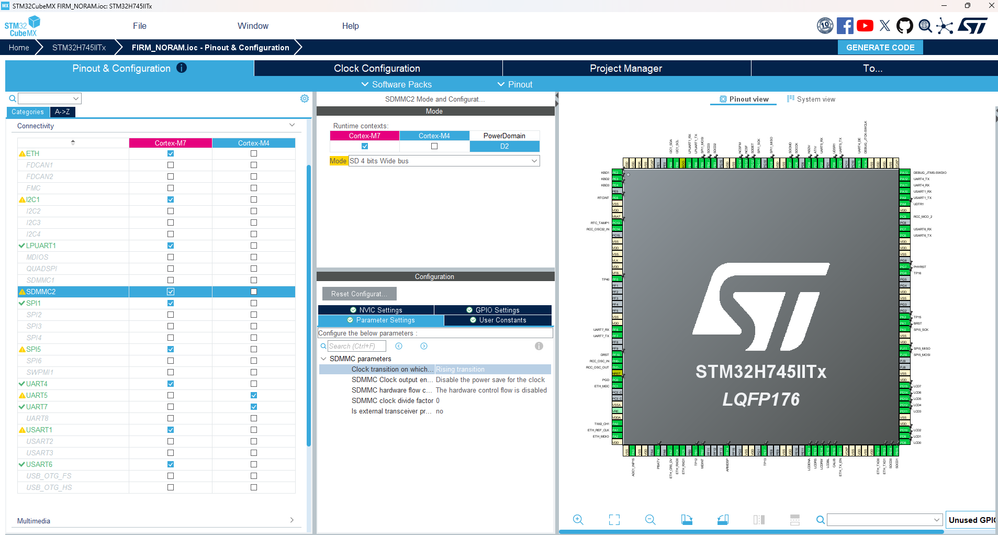The width and height of the screenshot is (998, 535).
Task: Toggle the vertical split layout icon
Action: pyautogui.click(x=759, y=520)
